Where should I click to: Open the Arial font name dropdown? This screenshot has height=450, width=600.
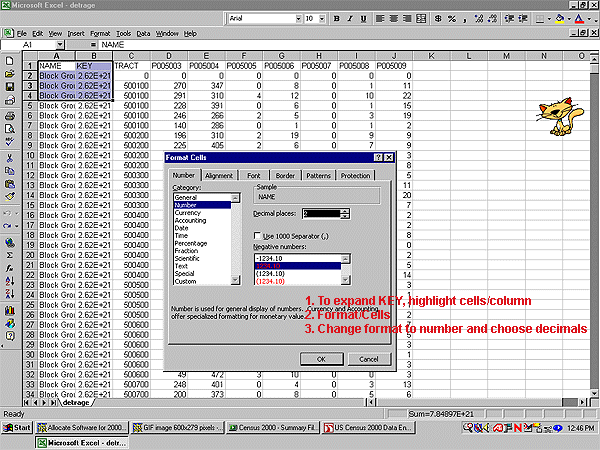pos(296,18)
